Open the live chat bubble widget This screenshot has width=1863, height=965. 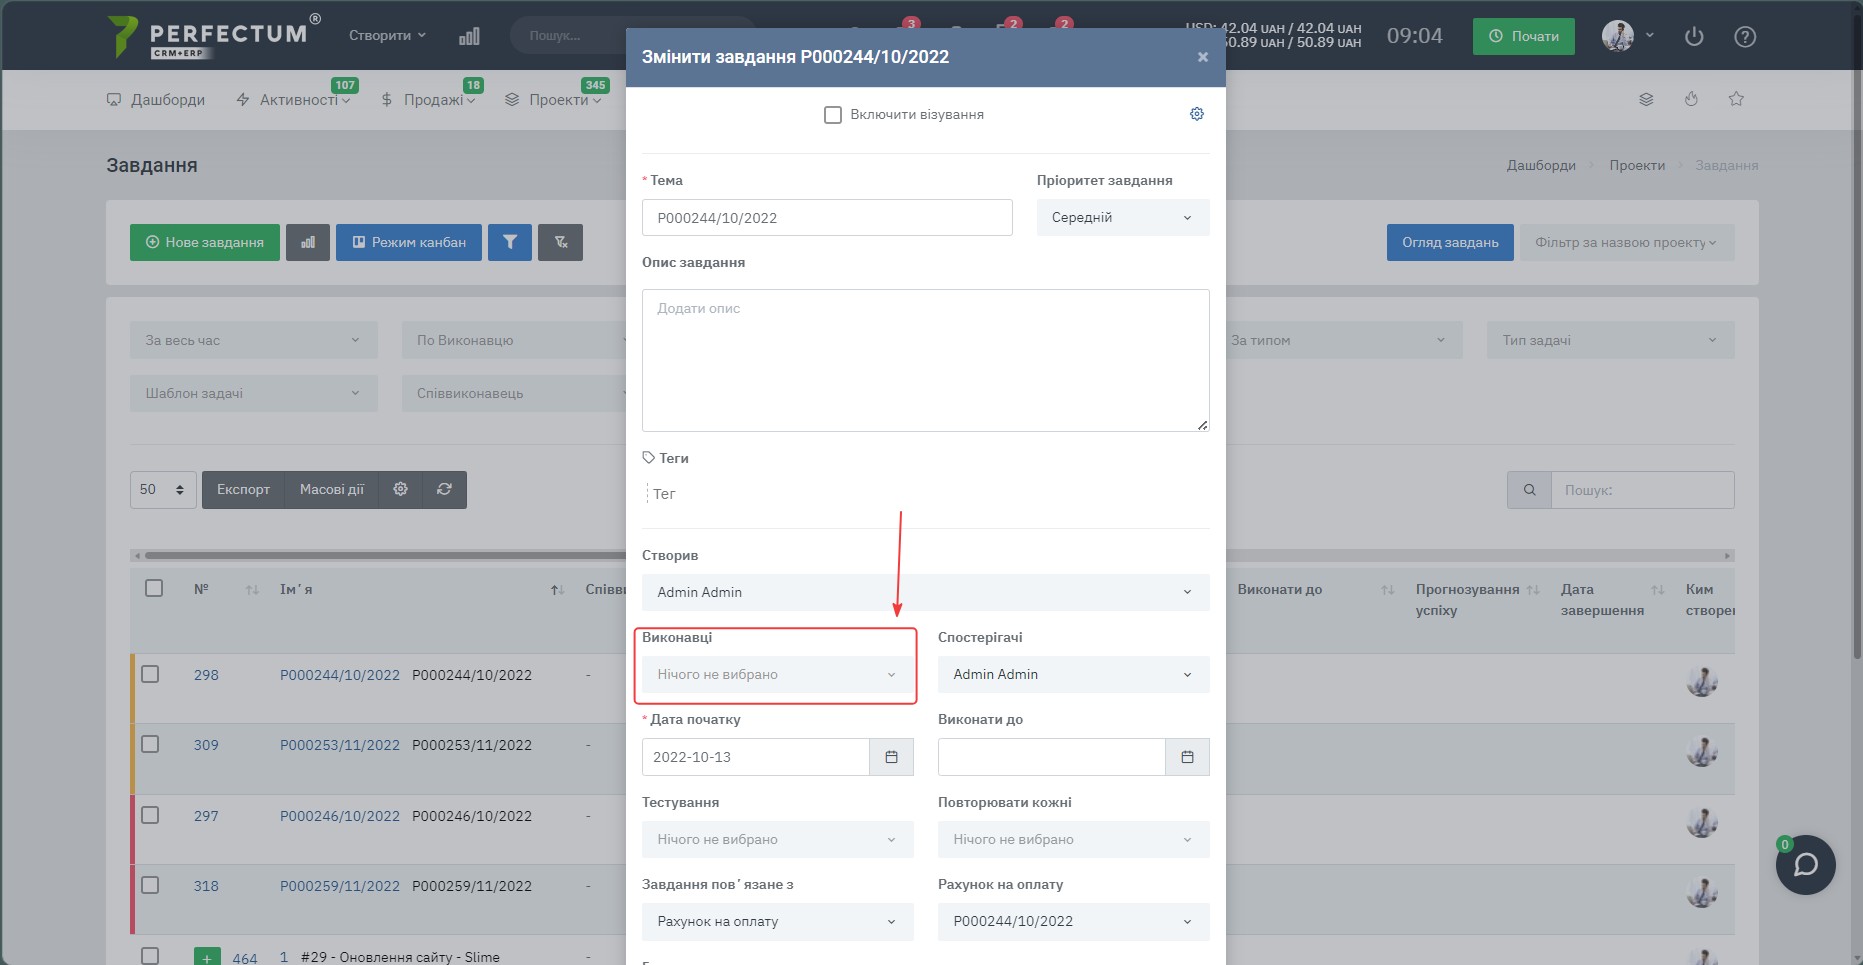1806,865
